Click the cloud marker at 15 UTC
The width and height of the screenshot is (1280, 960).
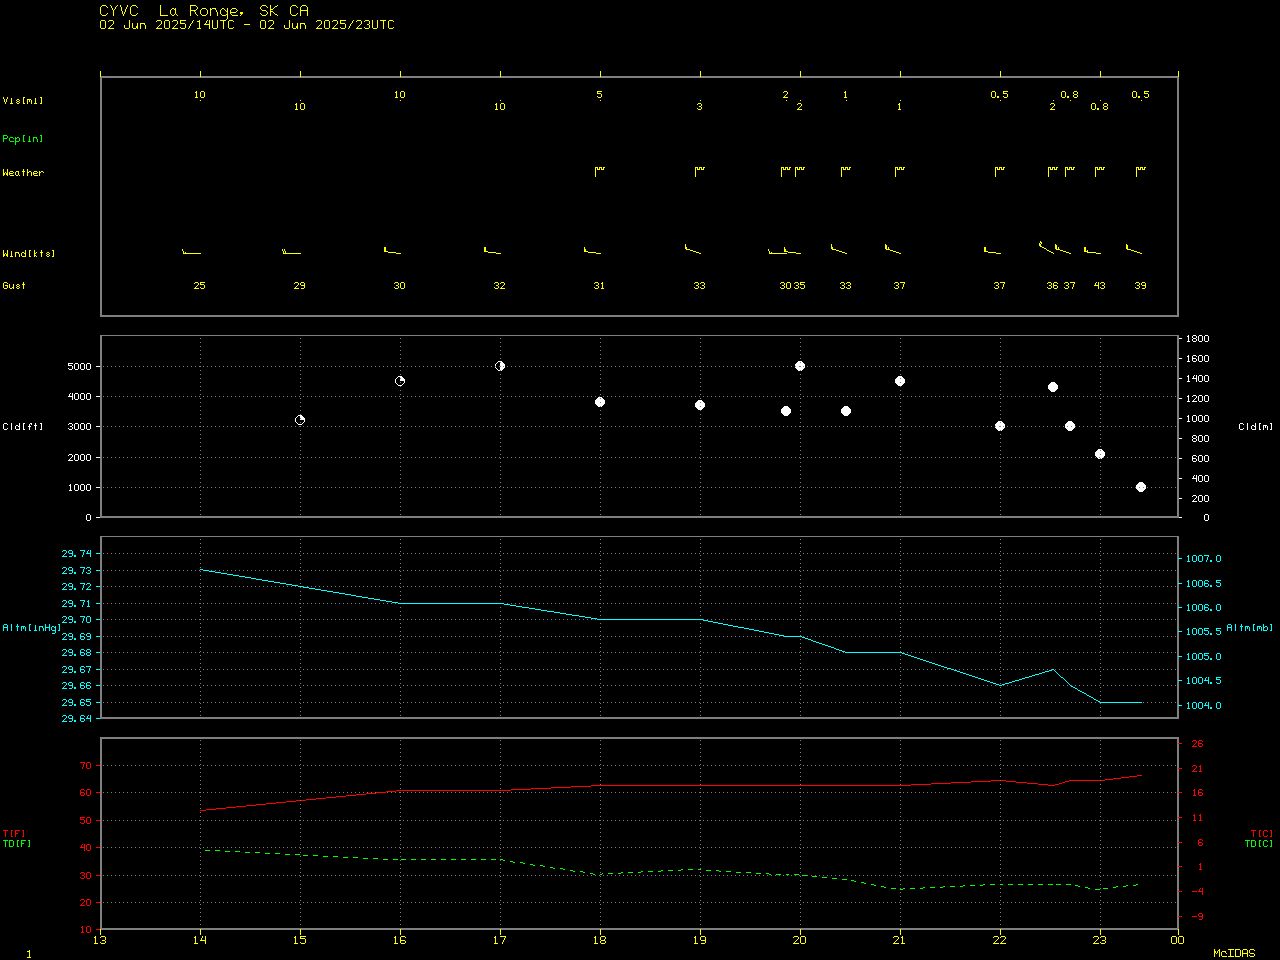[300, 420]
